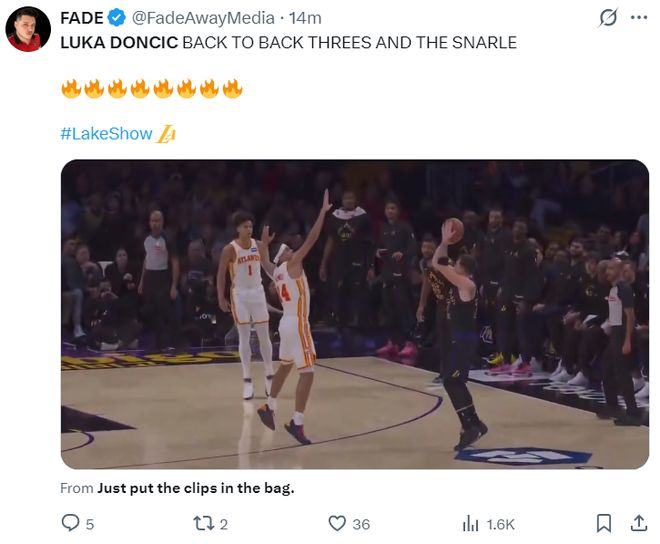Screen dimensions: 660x544
Task: Click the 36 likes count
Action: pyautogui.click(x=361, y=524)
